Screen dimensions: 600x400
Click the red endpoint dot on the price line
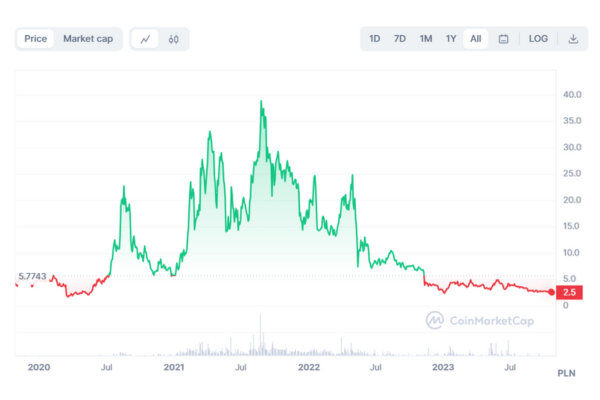click(x=551, y=292)
